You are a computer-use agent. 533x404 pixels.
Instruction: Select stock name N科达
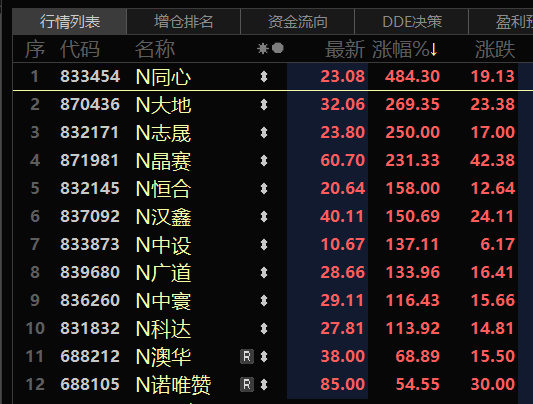[x=163, y=329]
